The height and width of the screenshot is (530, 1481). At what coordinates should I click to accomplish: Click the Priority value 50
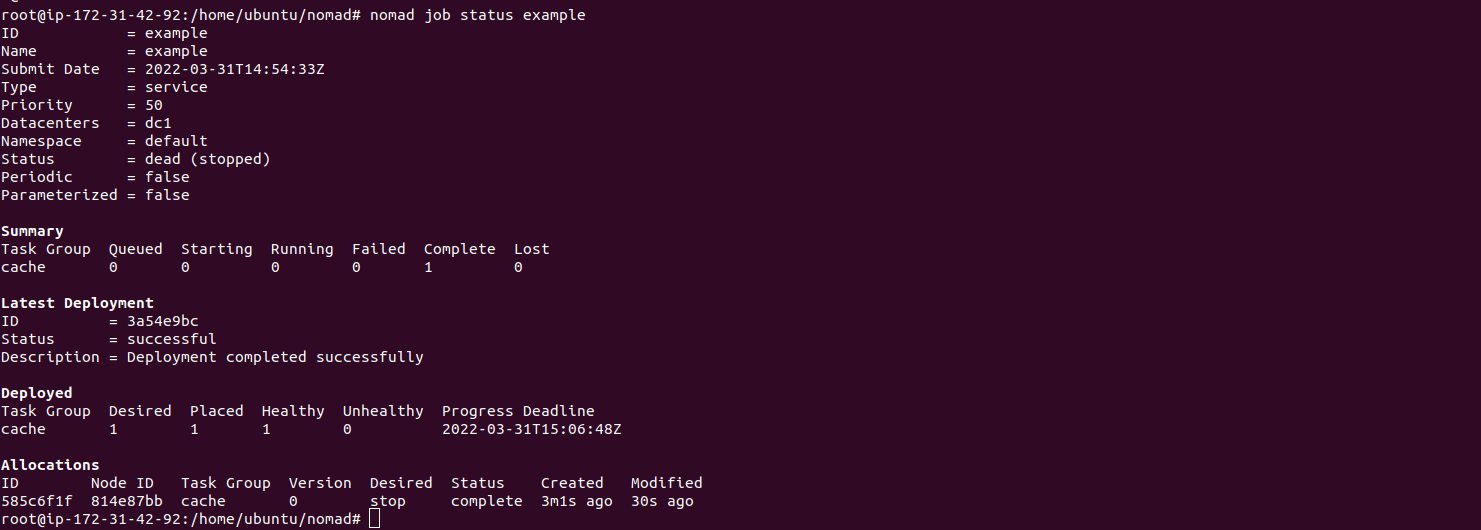coord(154,105)
